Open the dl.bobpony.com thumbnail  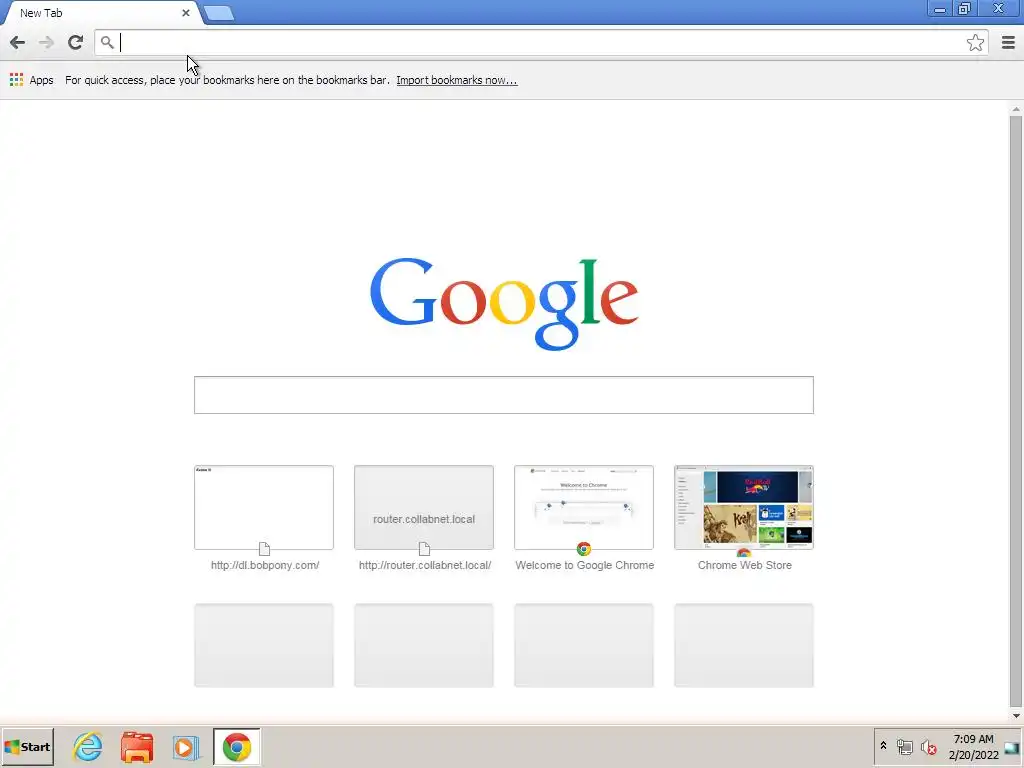(264, 507)
